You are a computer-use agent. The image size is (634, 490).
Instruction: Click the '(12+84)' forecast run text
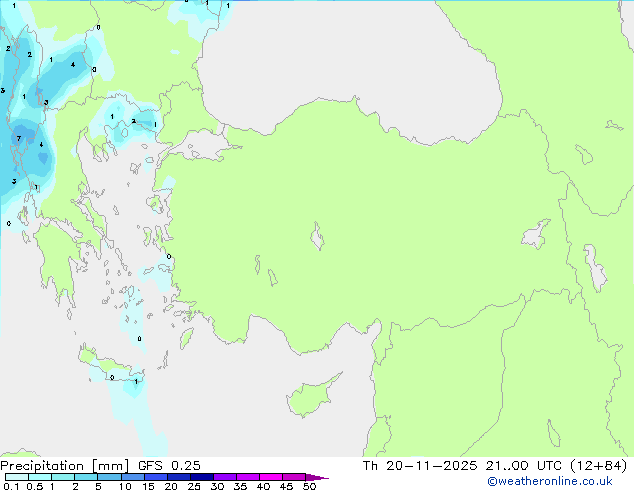599,466
